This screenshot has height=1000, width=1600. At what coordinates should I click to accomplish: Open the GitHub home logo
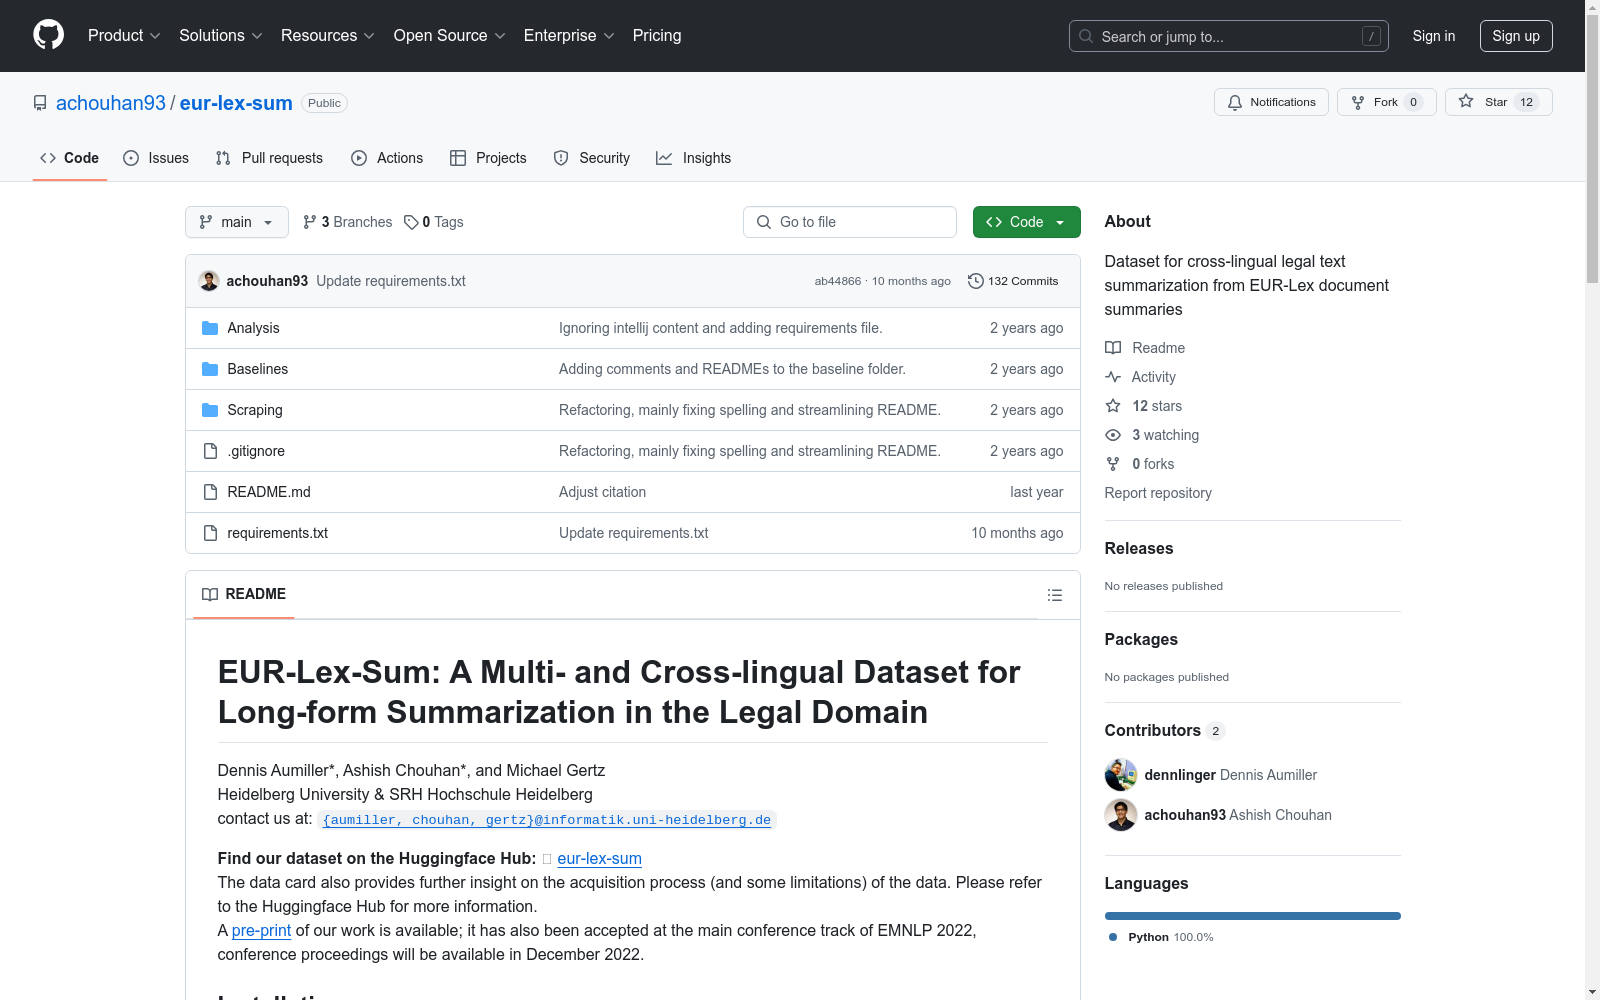48,35
